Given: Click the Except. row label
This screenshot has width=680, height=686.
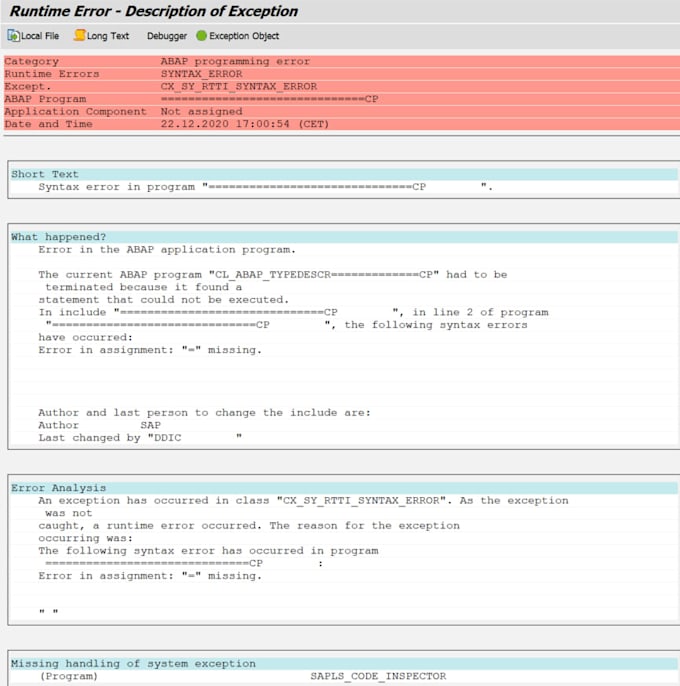Looking at the screenshot, I should click(x=28, y=87).
